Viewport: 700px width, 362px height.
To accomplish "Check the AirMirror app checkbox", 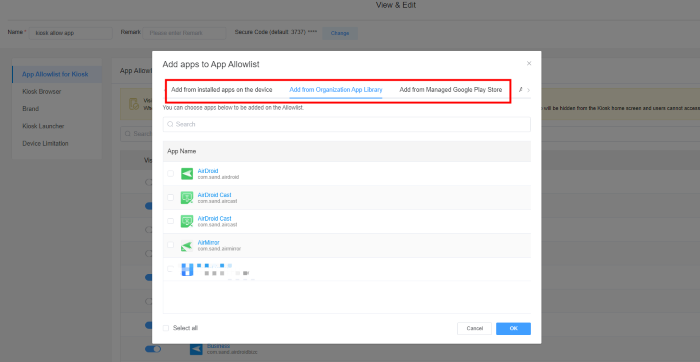I will click(x=171, y=245).
